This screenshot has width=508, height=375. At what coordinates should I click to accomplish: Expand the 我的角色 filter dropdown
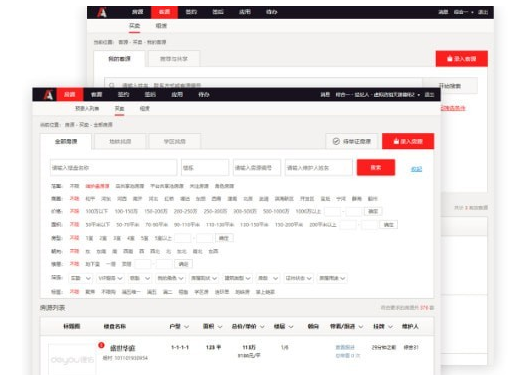(170, 278)
